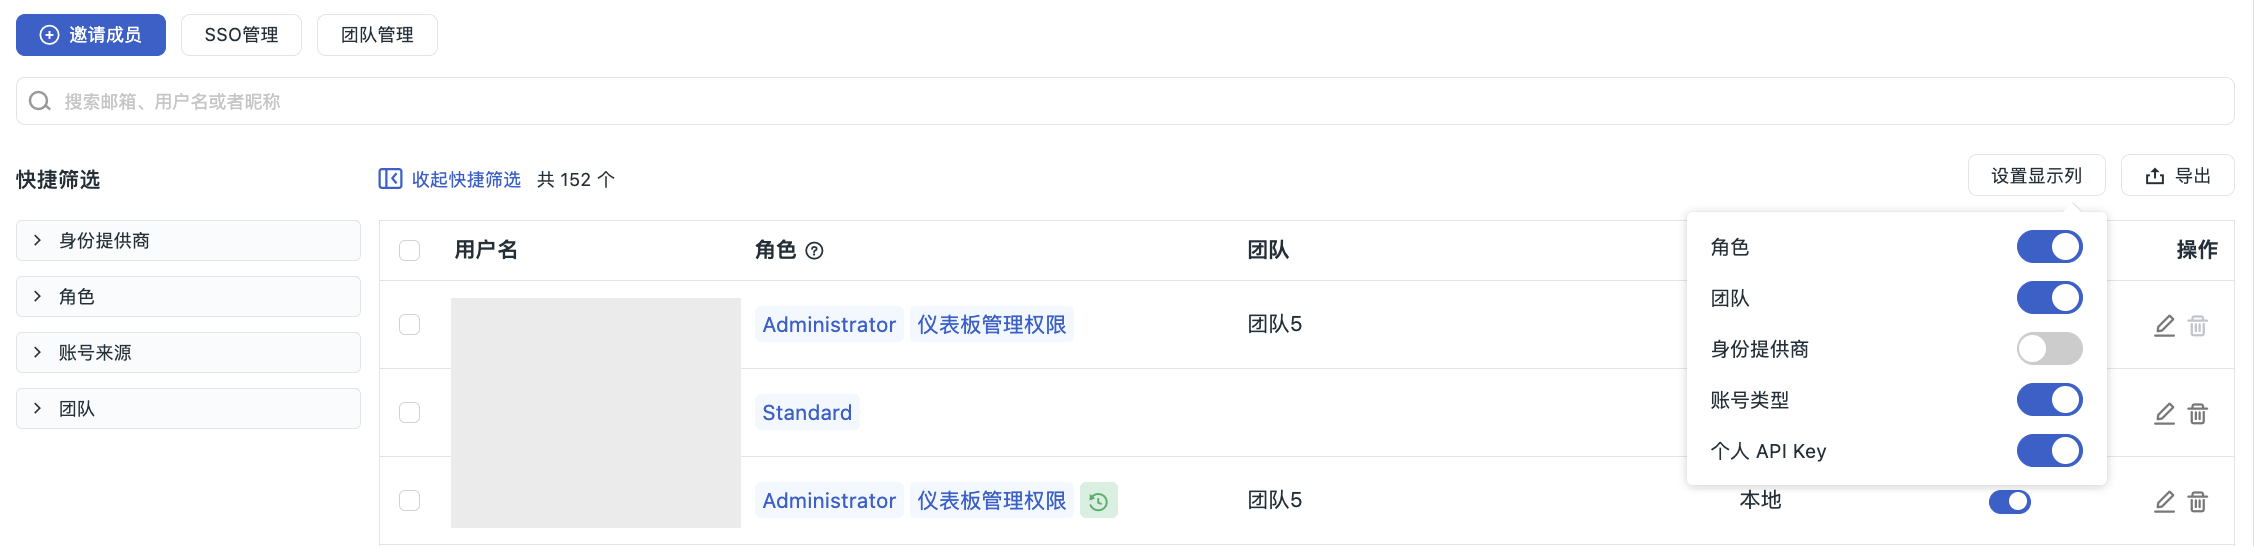Expand the 身份提供商 quick filter
Image resolution: width=2254 pixels, height=546 pixels.
point(188,240)
